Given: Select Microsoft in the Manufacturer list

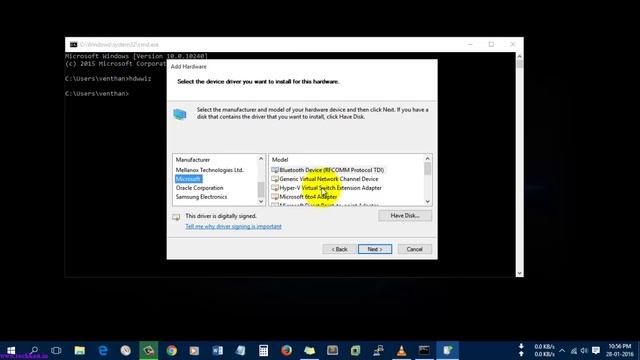Looking at the screenshot, I should click(188, 179).
